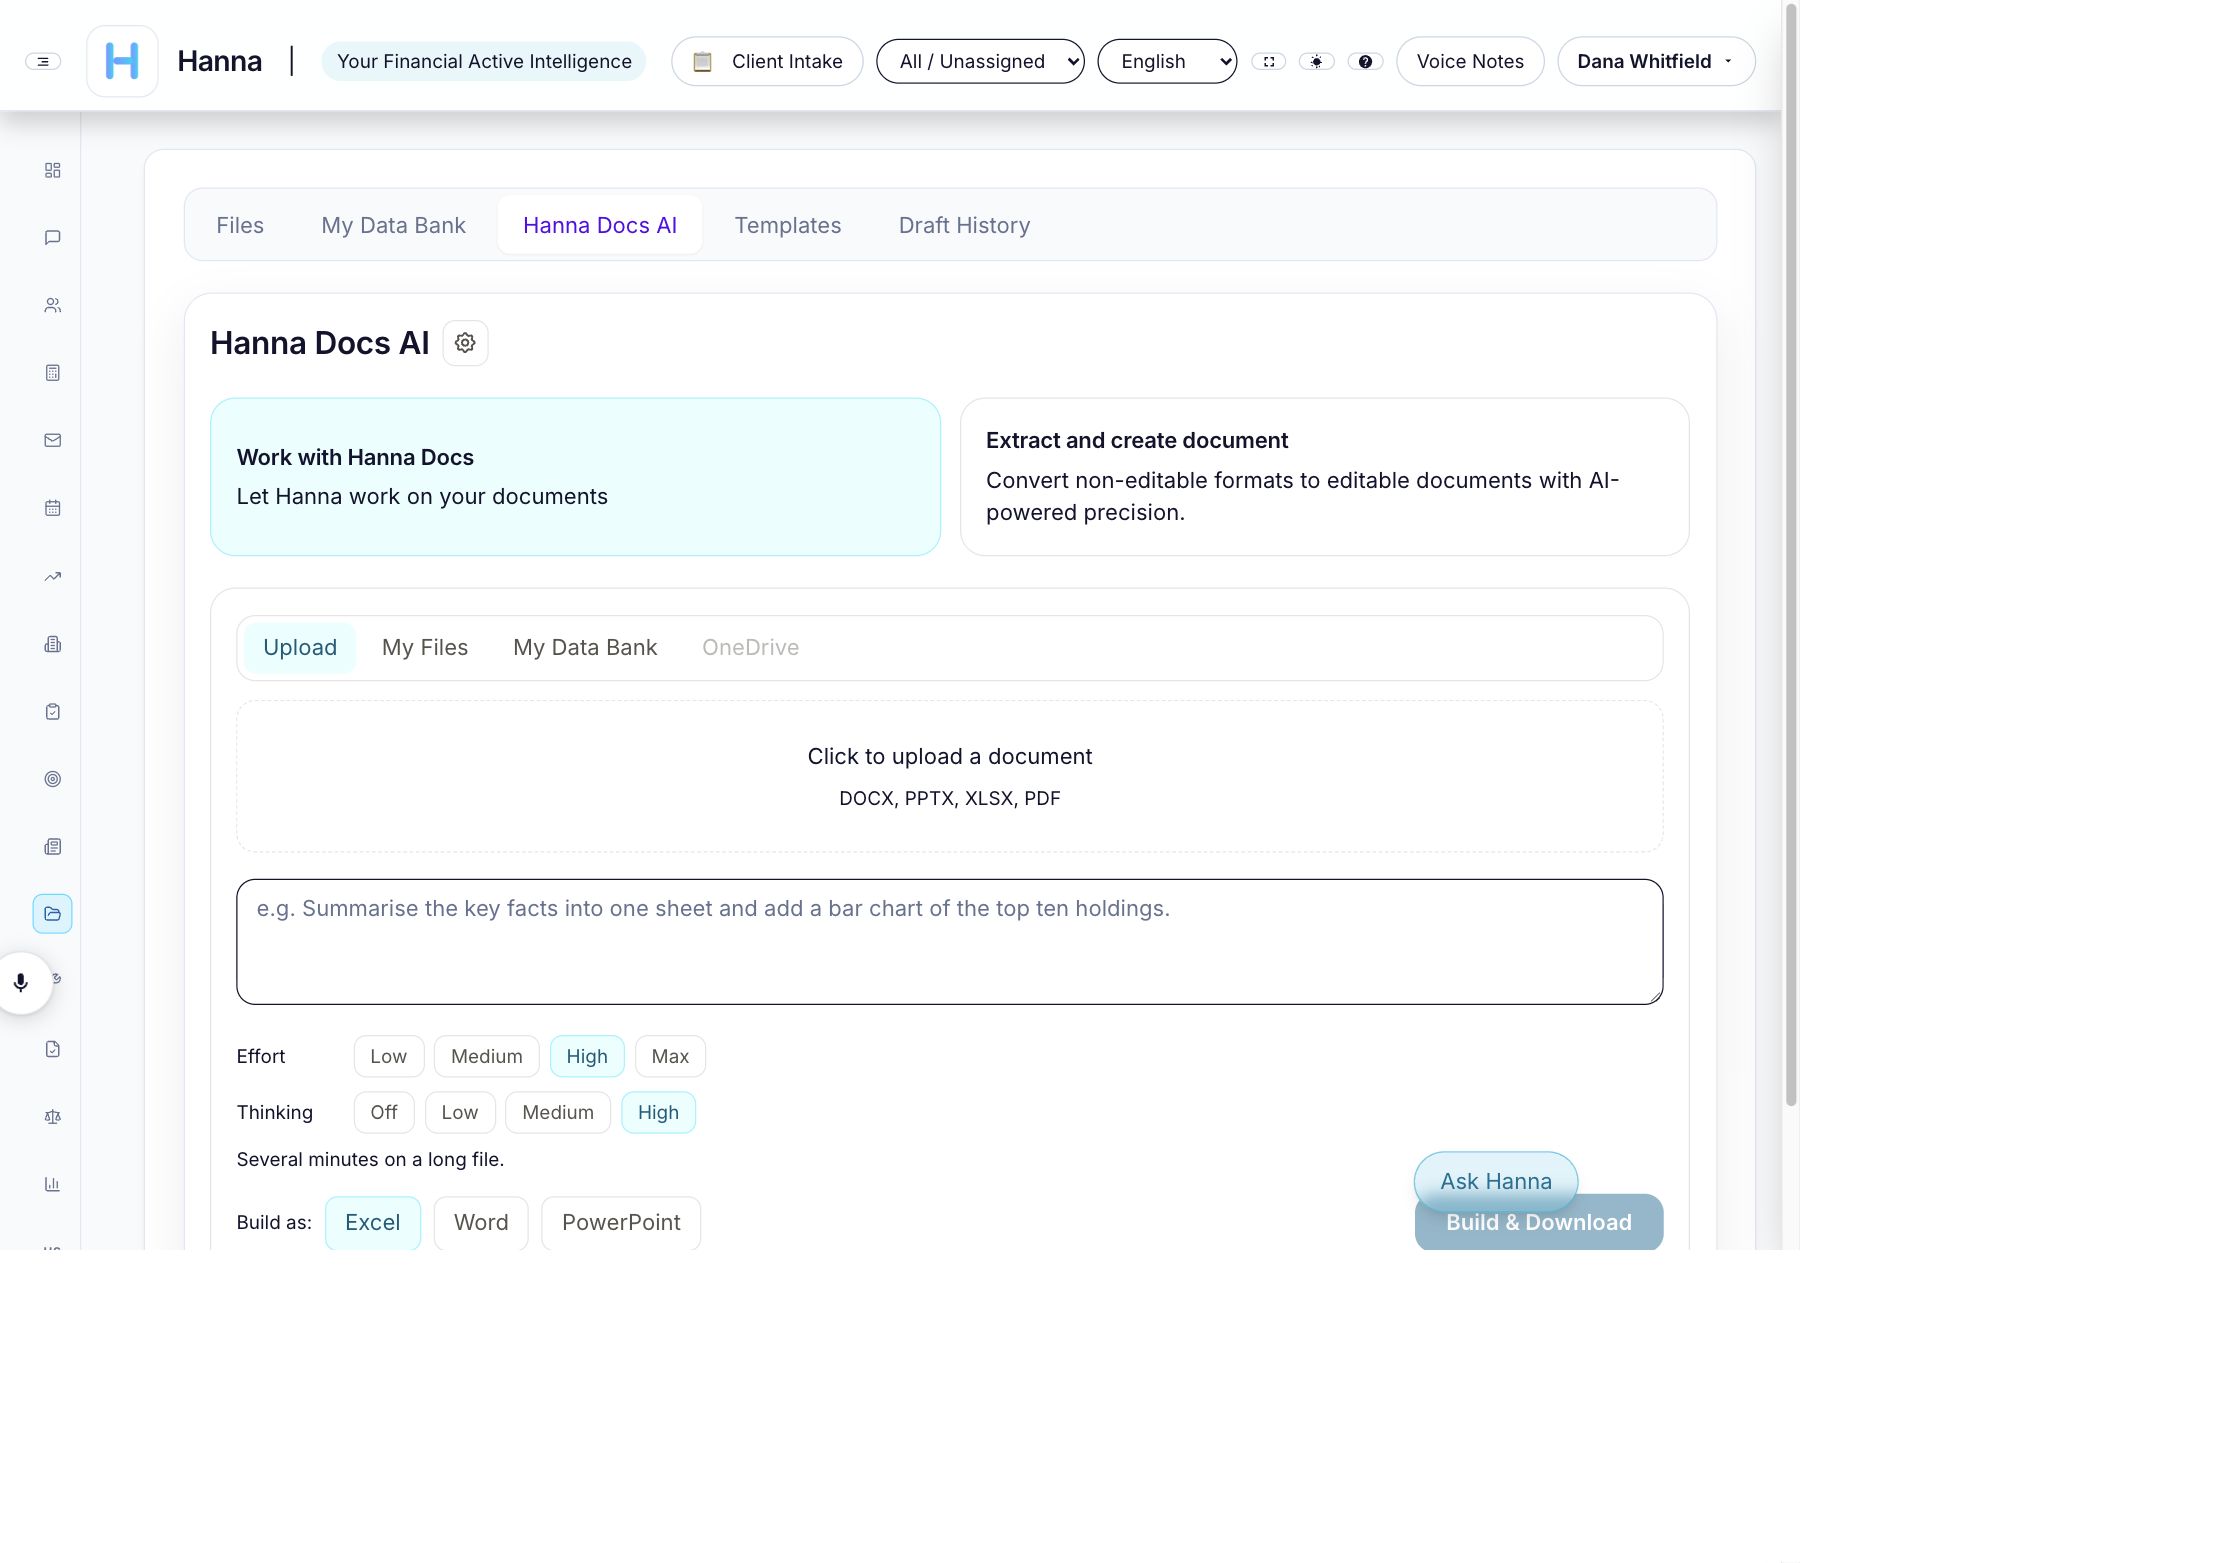Click the upload a document drop zone
This screenshot has width=2226, height=1563.
click(950, 776)
